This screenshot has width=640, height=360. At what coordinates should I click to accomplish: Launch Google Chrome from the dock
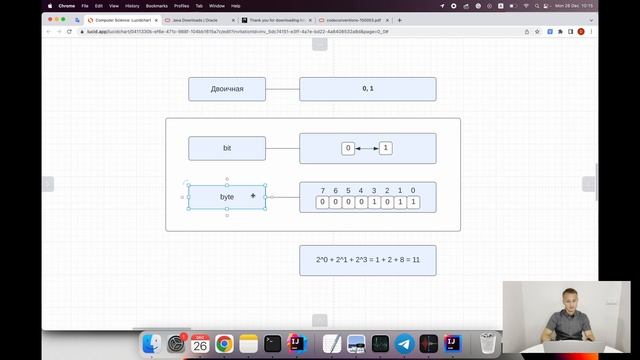tap(224, 344)
